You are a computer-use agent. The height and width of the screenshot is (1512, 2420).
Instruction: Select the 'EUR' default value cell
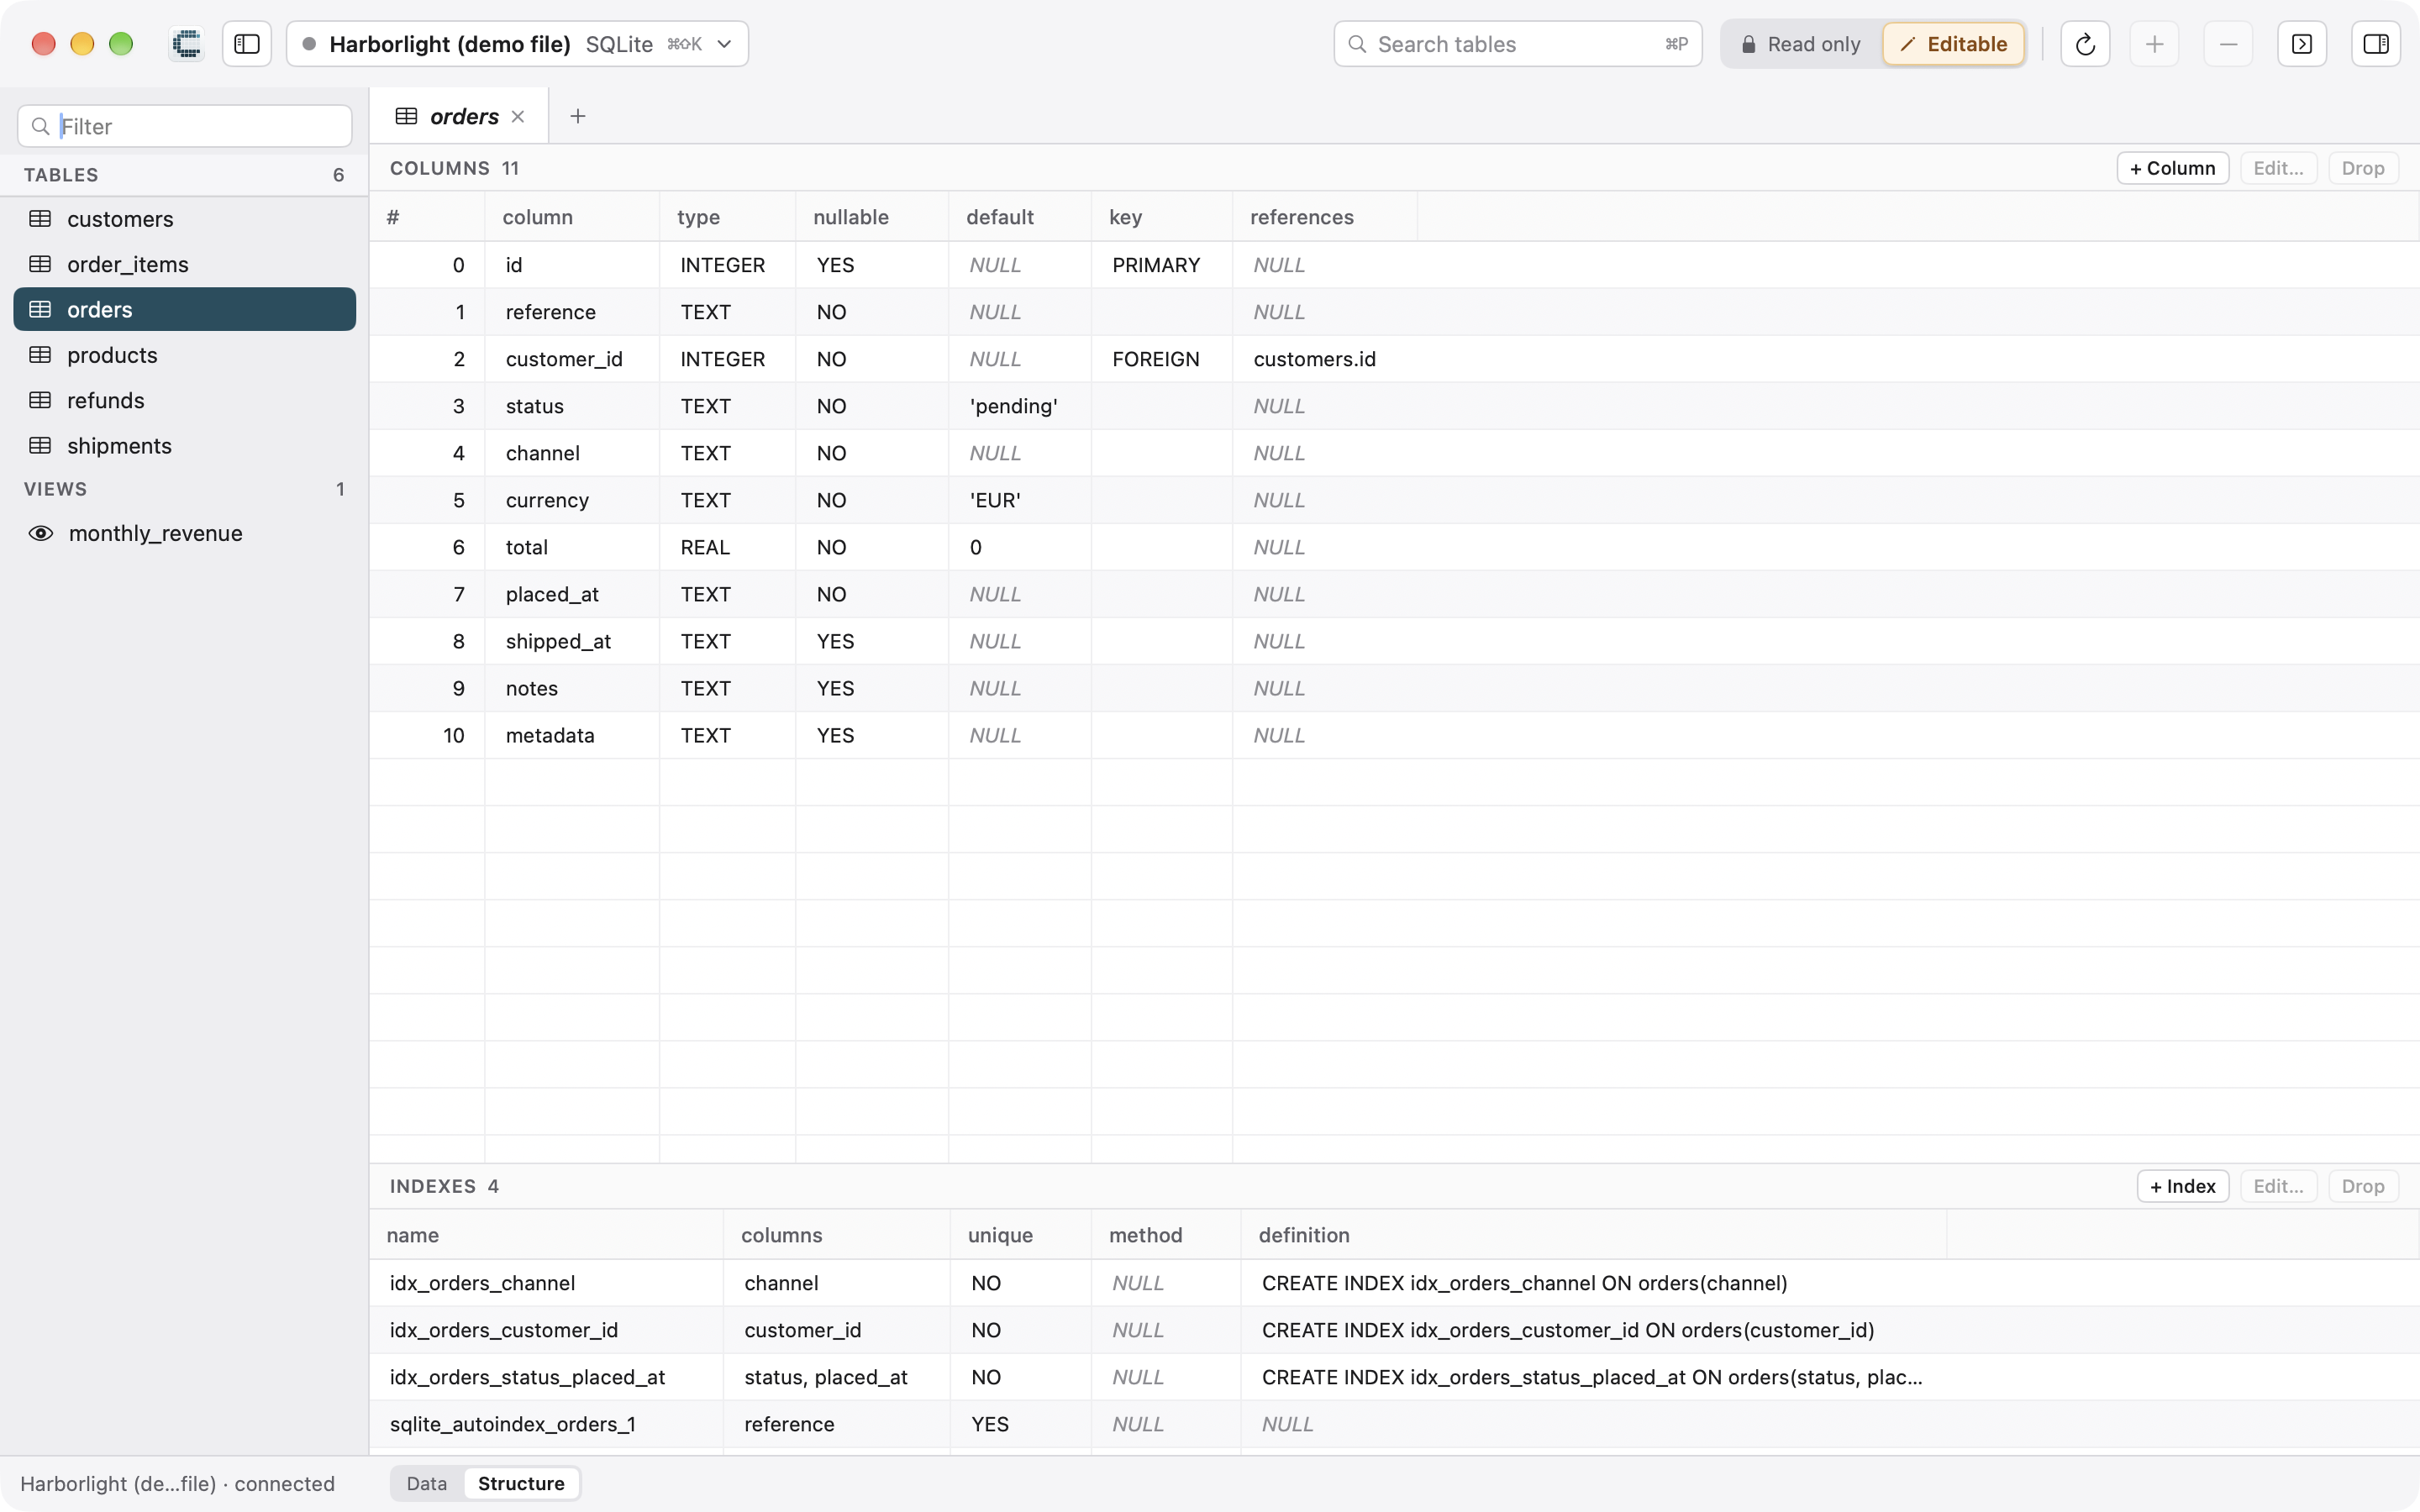point(1020,500)
